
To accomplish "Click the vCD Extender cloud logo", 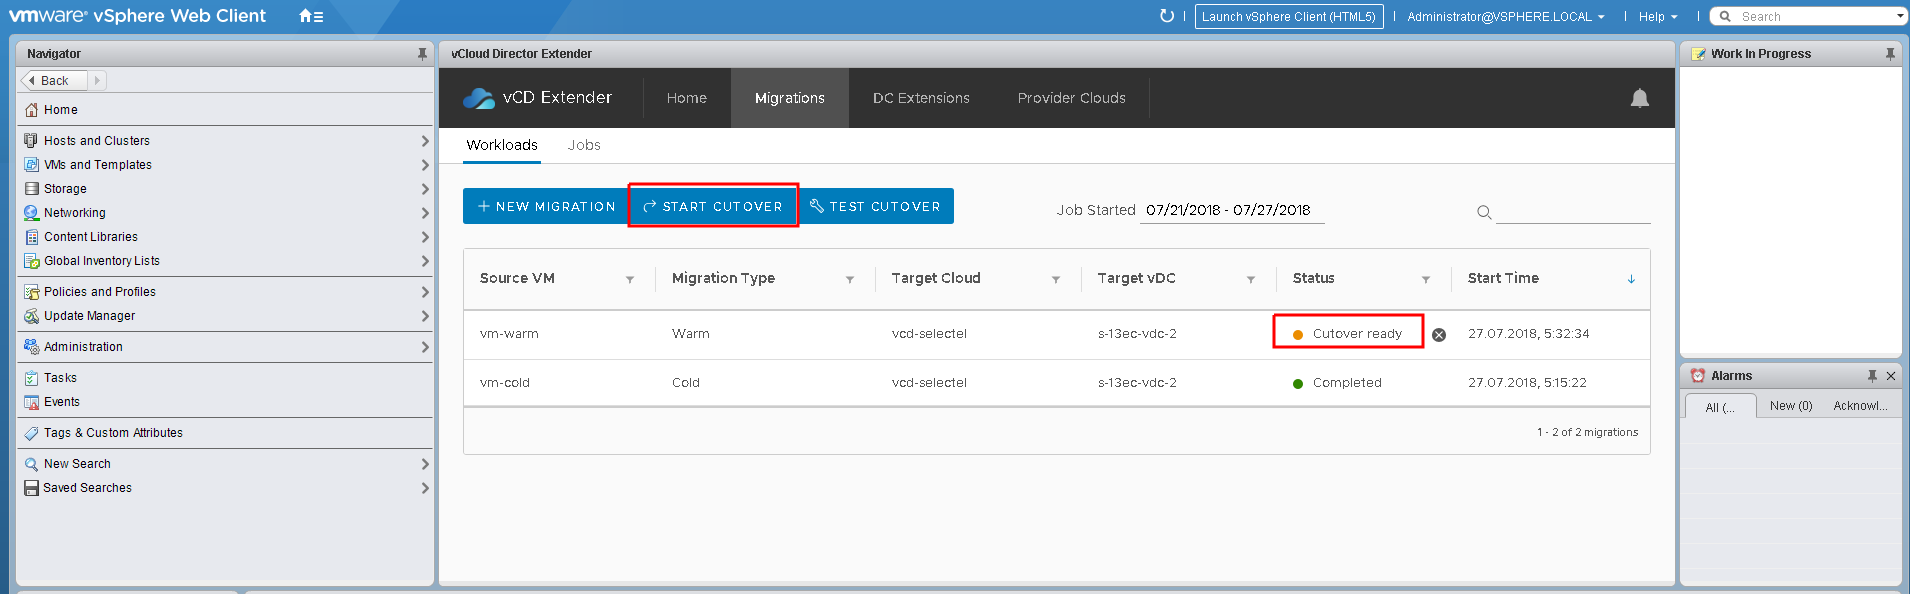I will tap(479, 98).
